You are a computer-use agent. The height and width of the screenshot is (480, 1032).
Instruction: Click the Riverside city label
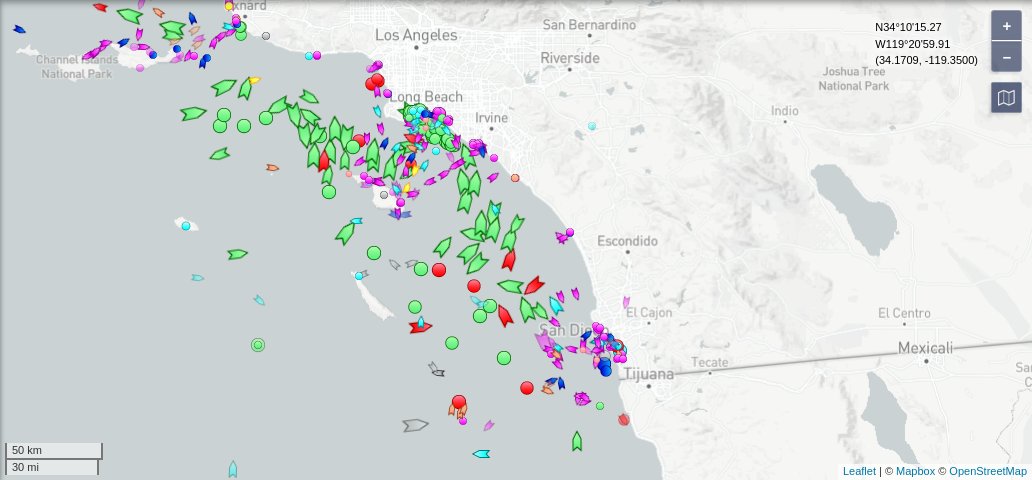570,58
